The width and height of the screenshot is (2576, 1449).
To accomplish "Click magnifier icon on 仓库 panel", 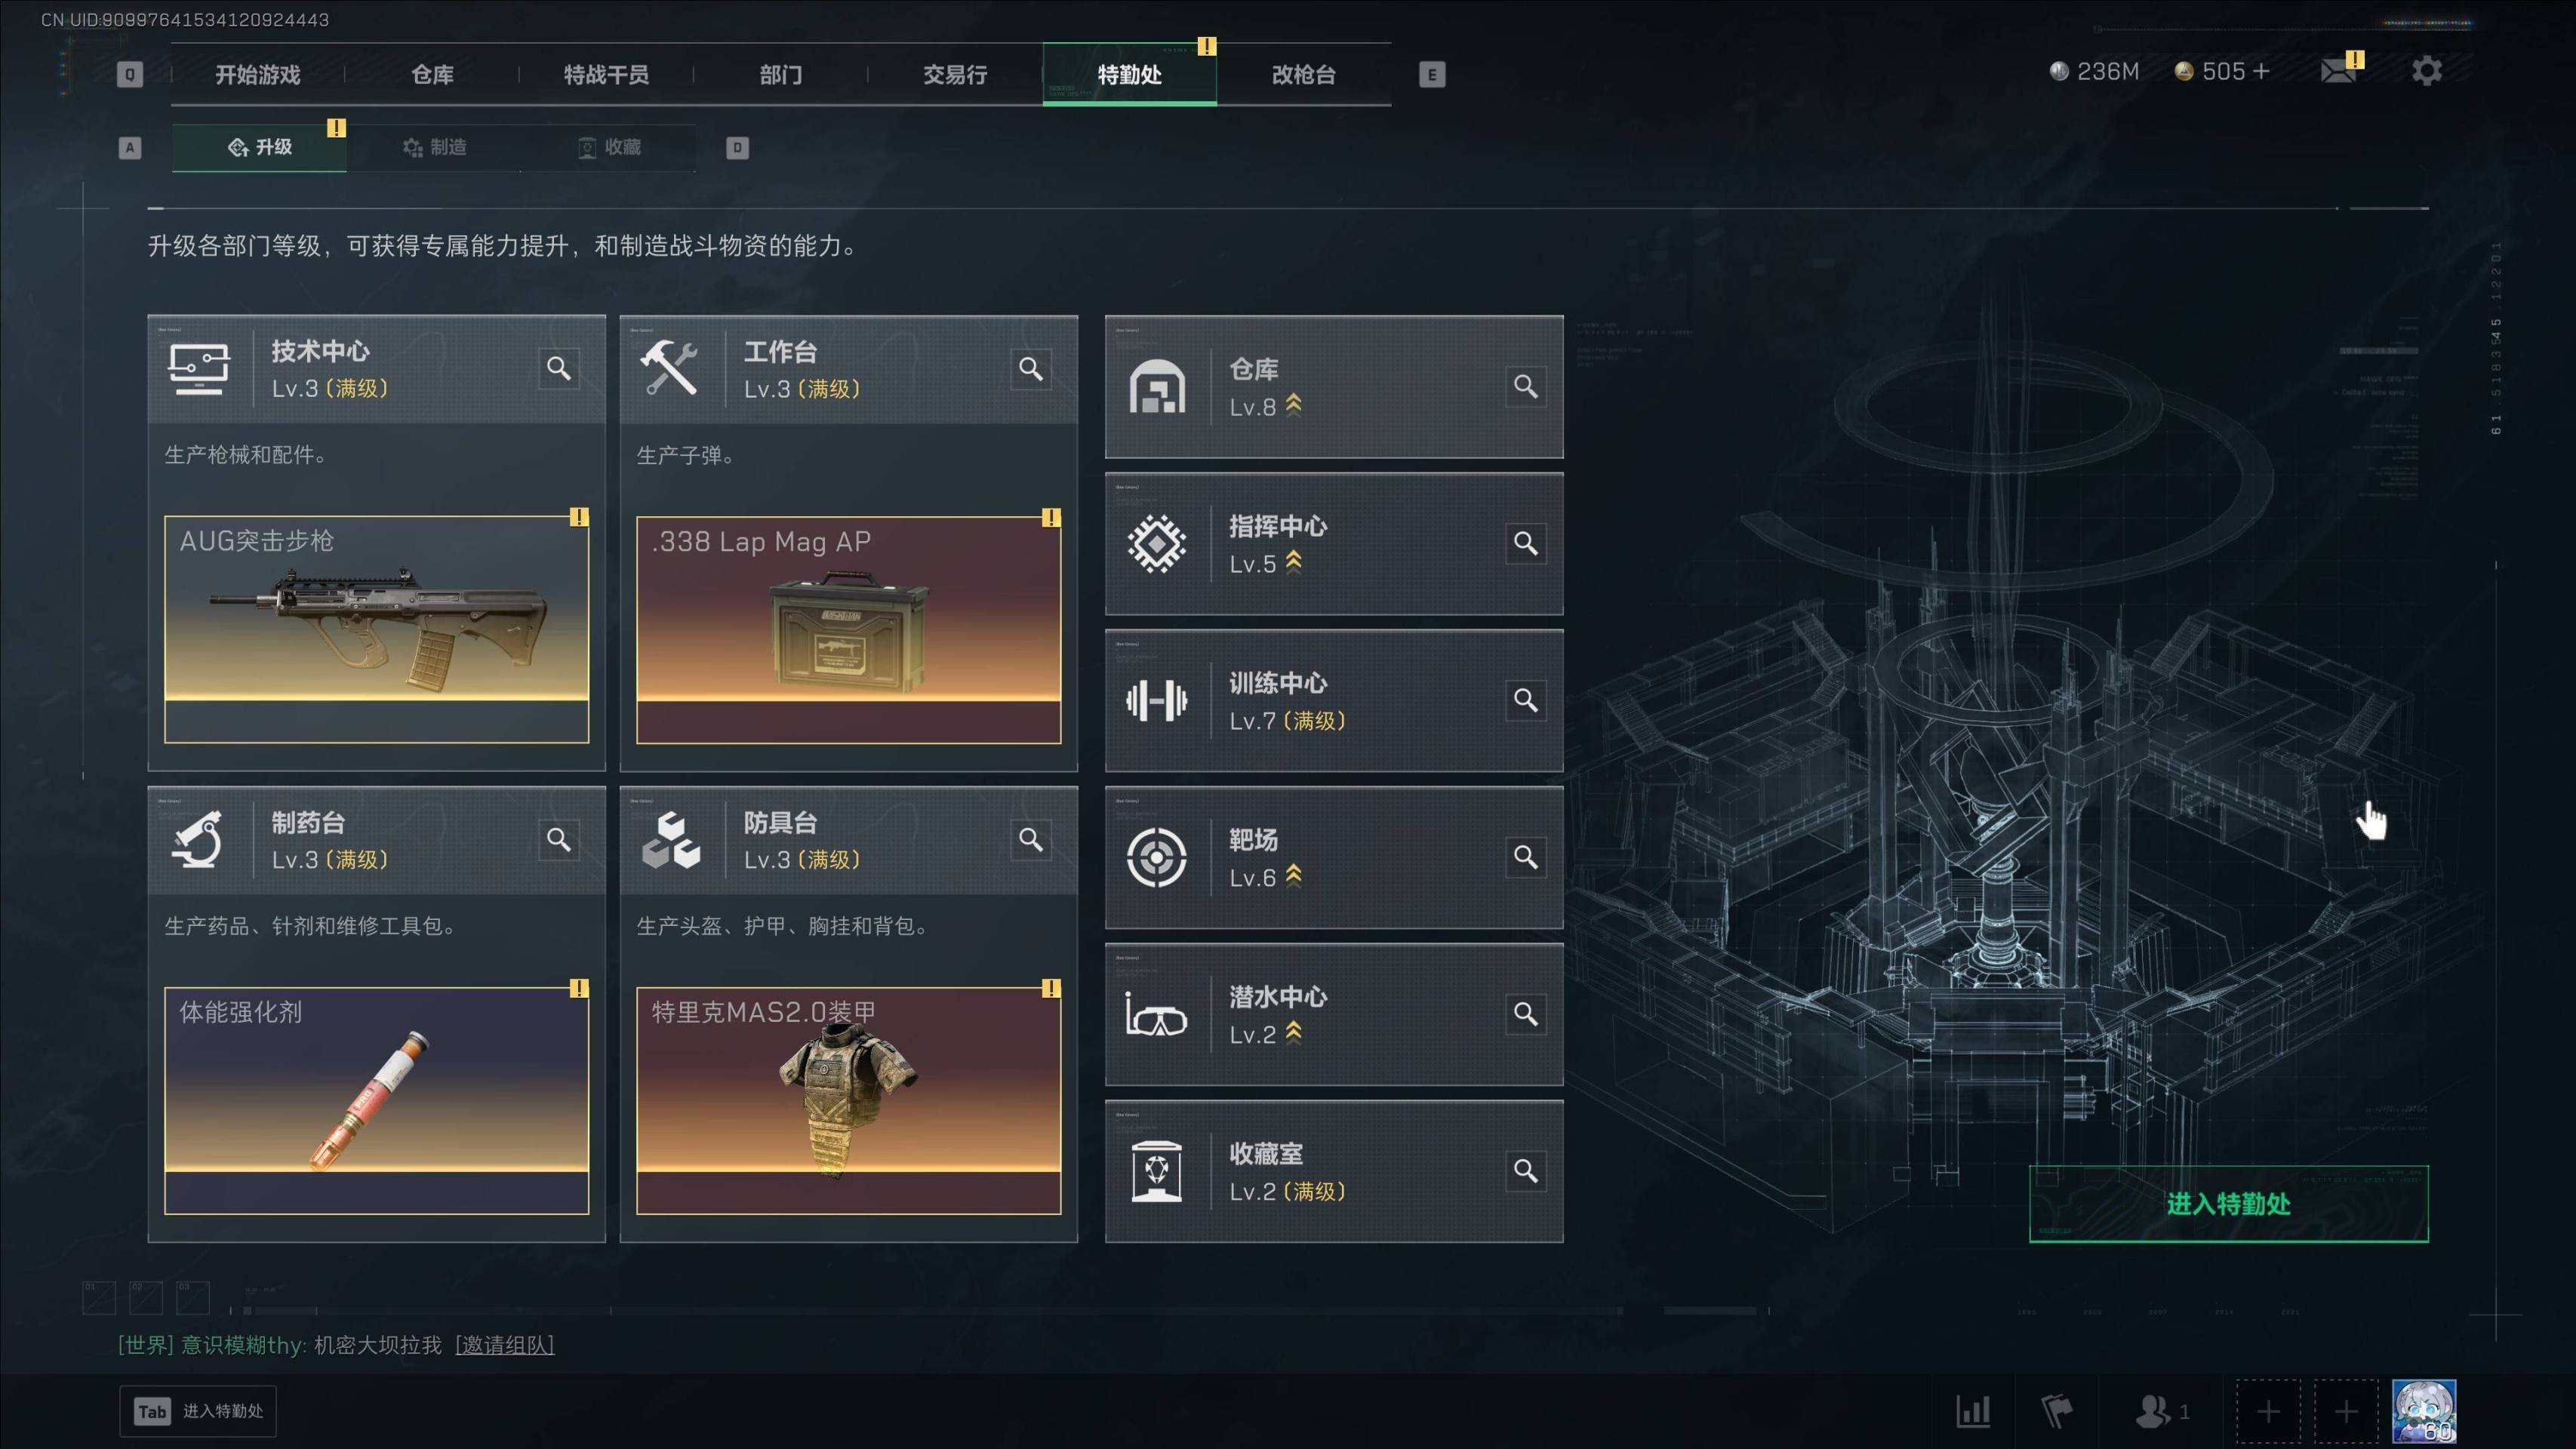I will tap(1525, 386).
